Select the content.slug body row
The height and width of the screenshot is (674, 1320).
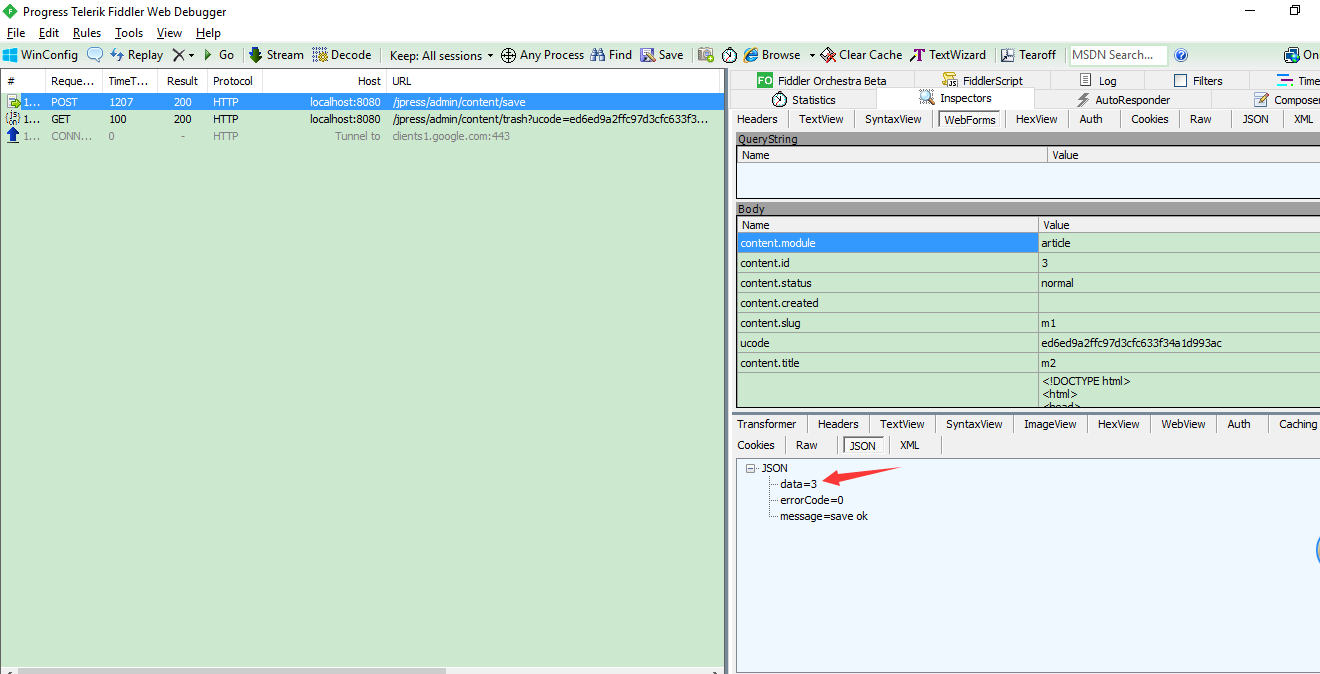click(x=1028, y=323)
